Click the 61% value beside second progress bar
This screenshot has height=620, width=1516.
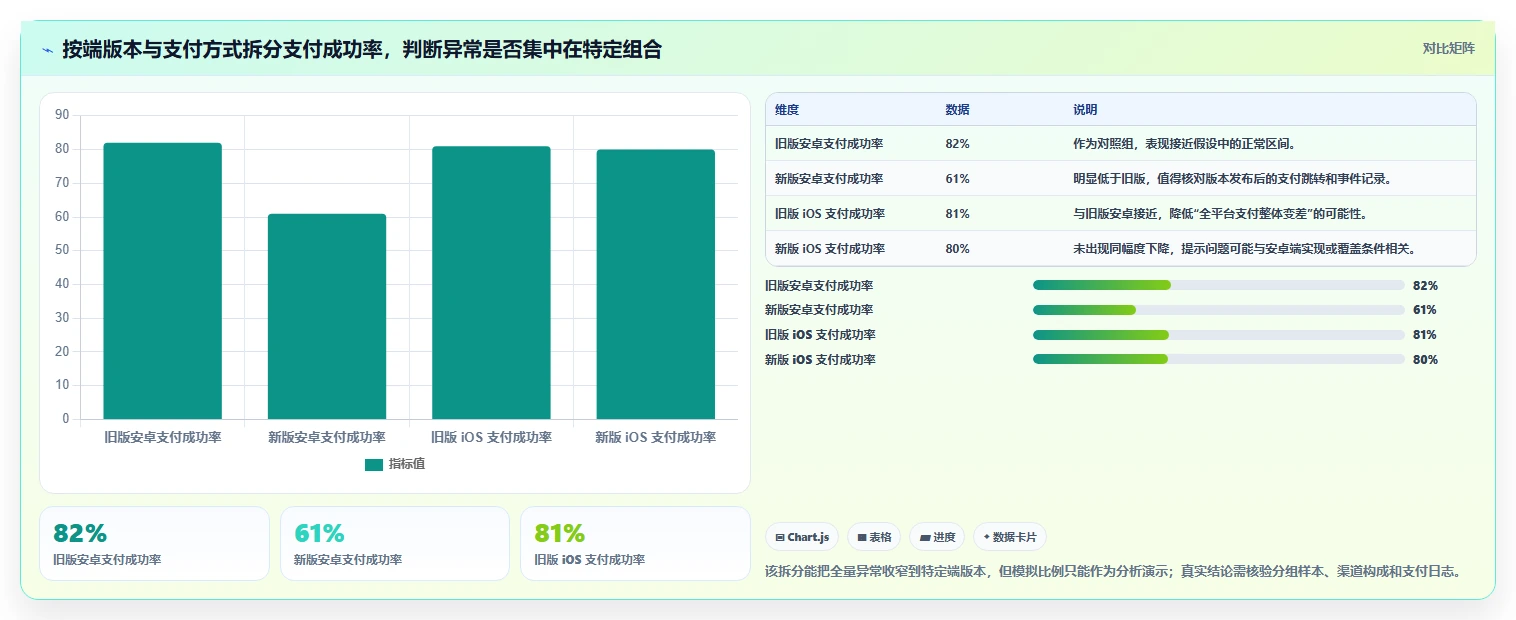click(x=1425, y=310)
